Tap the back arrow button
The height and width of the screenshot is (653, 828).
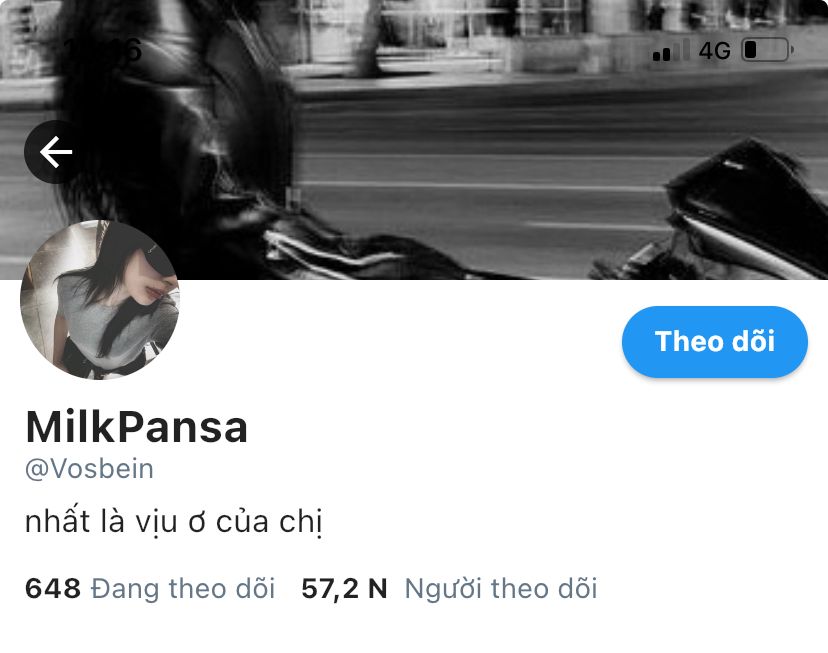point(55,152)
